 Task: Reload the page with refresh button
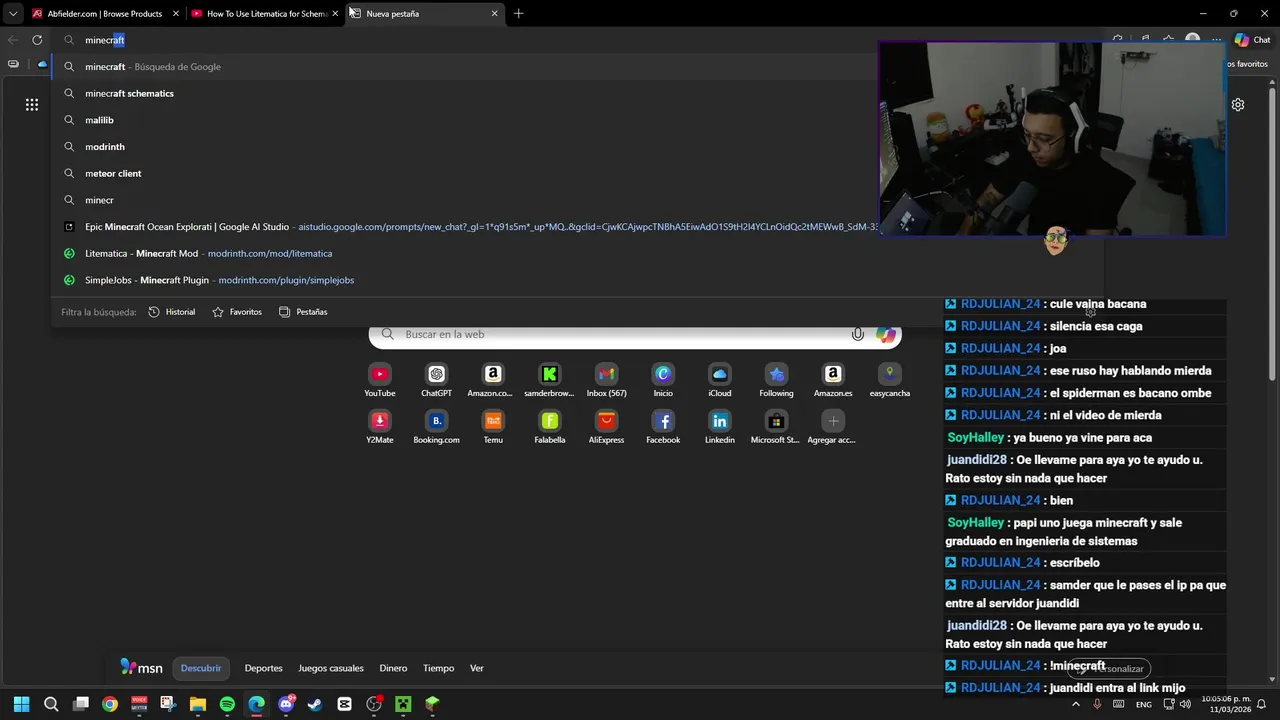pos(37,40)
